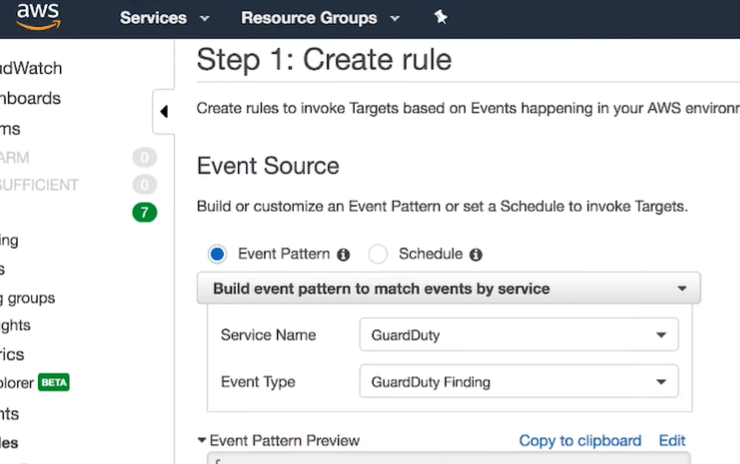
Task: Click the BETA badge in sidebar
Action: point(54,383)
